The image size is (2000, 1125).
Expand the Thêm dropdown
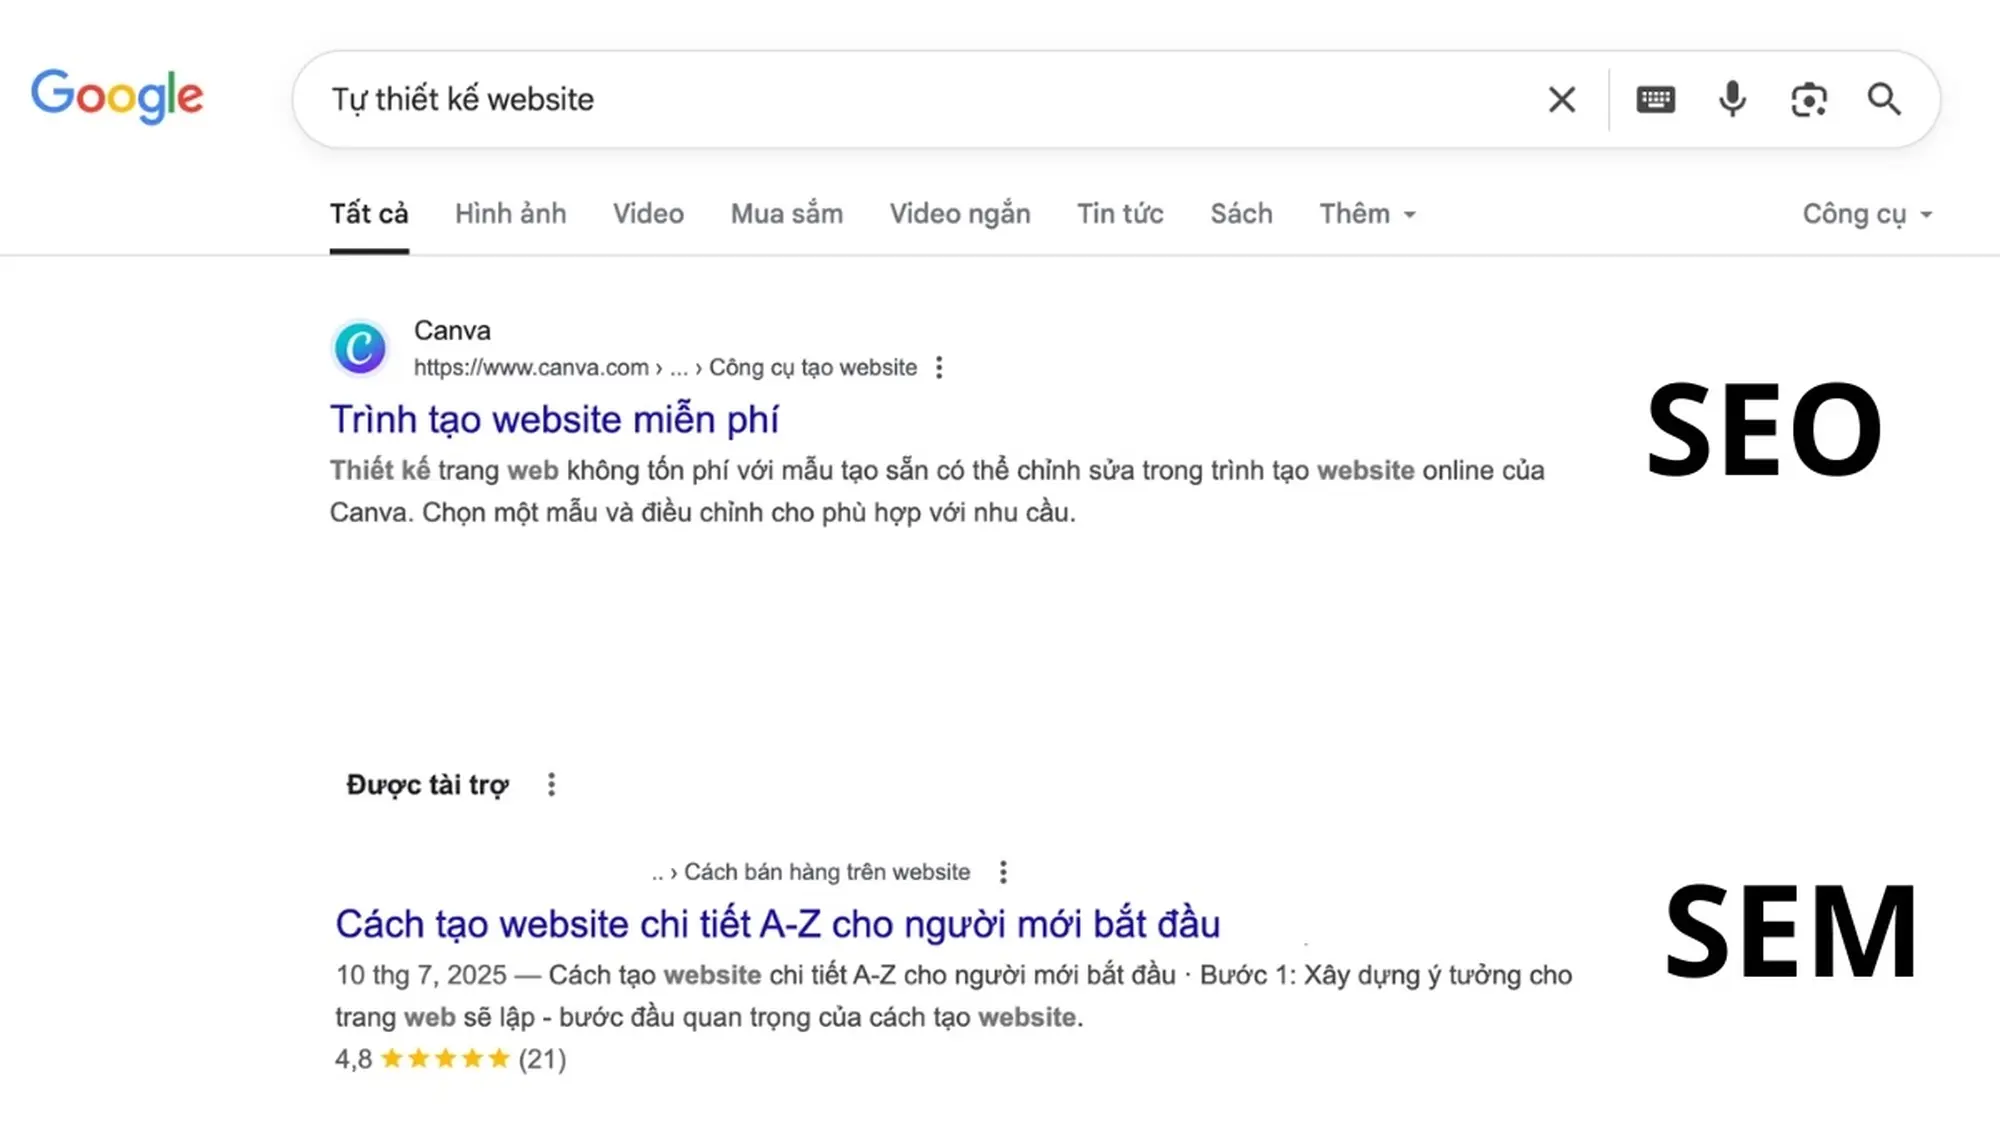point(1367,214)
